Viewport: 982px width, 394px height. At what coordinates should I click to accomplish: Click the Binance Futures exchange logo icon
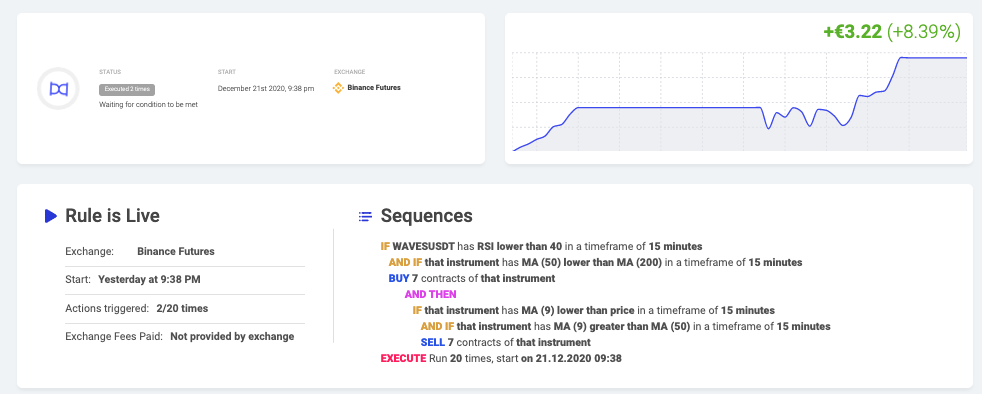338,88
